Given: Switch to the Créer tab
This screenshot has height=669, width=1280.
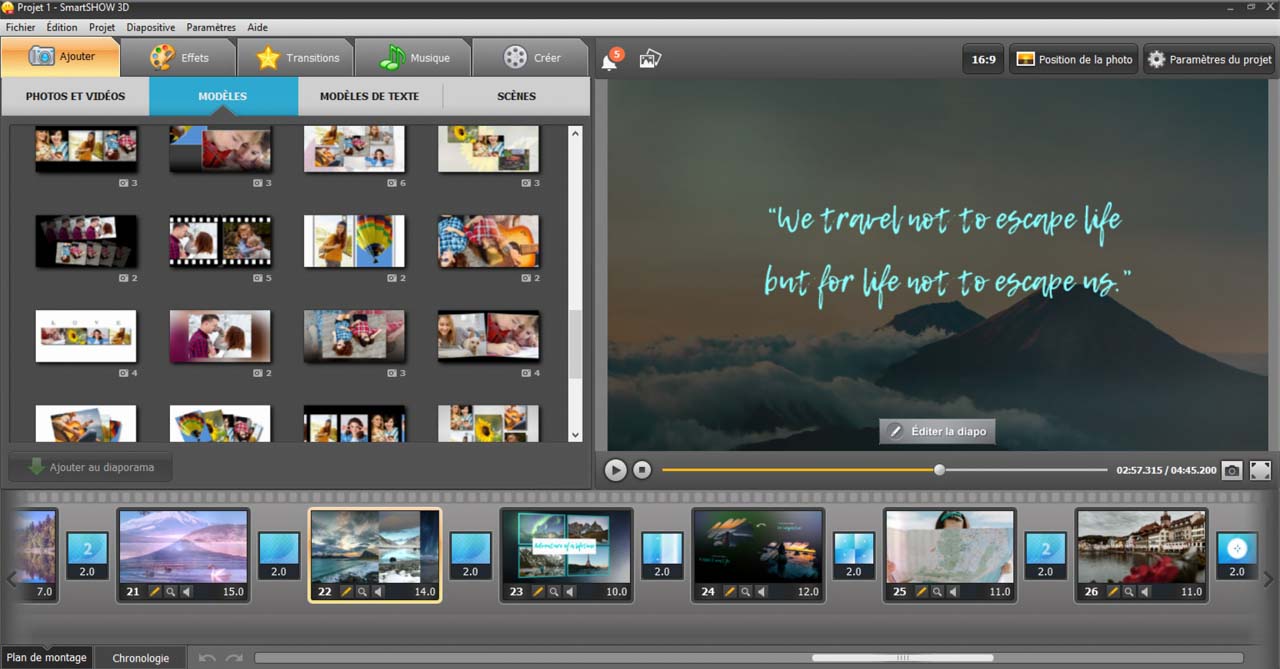Looking at the screenshot, I should 531,58.
